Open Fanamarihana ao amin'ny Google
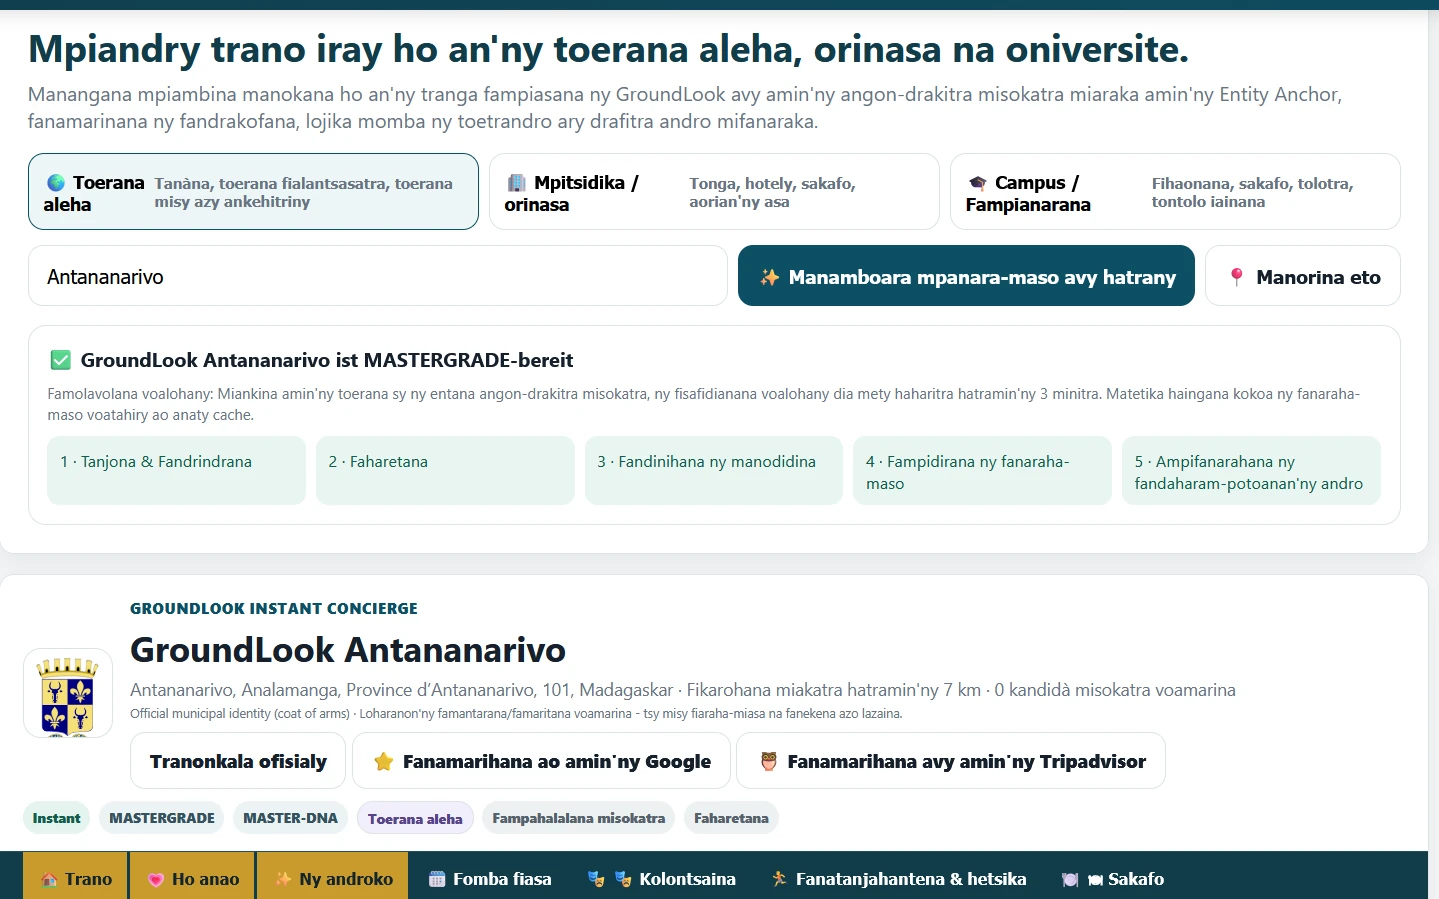This screenshot has width=1439, height=899. pyautogui.click(x=541, y=761)
